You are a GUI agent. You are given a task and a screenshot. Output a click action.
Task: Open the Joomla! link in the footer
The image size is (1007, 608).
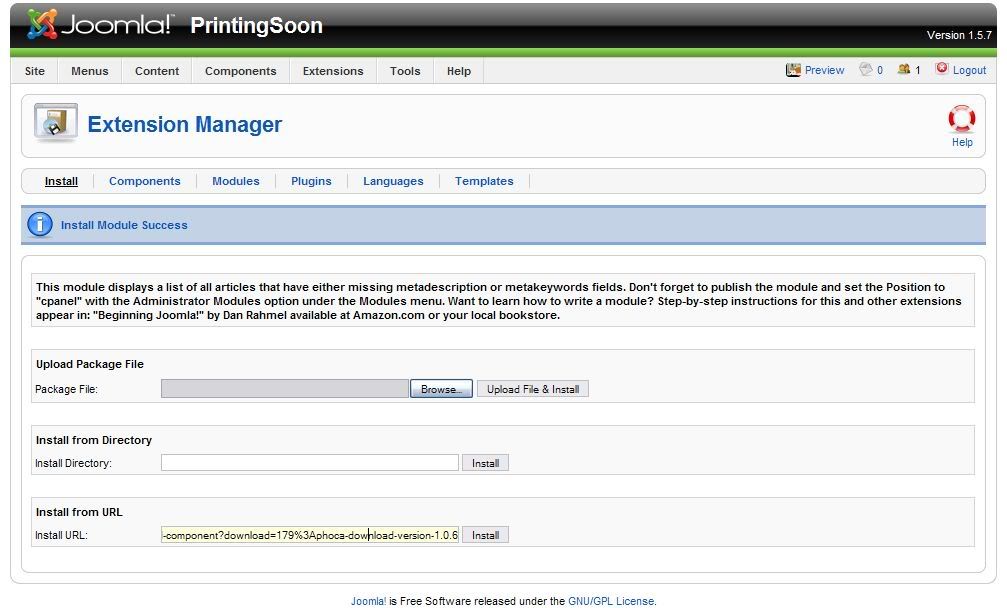368,601
